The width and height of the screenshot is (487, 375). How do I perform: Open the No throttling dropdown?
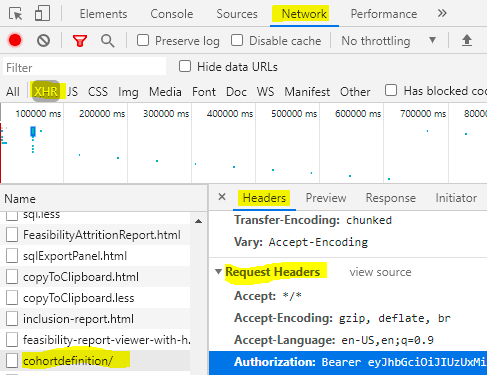(388, 41)
